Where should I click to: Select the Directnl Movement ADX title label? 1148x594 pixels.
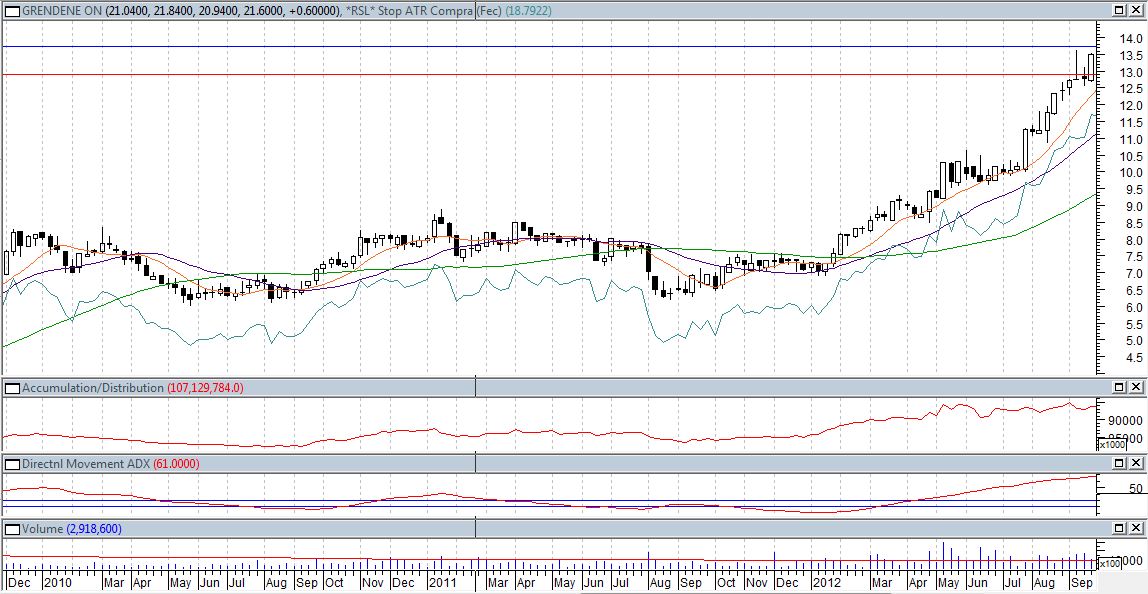pos(85,464)
